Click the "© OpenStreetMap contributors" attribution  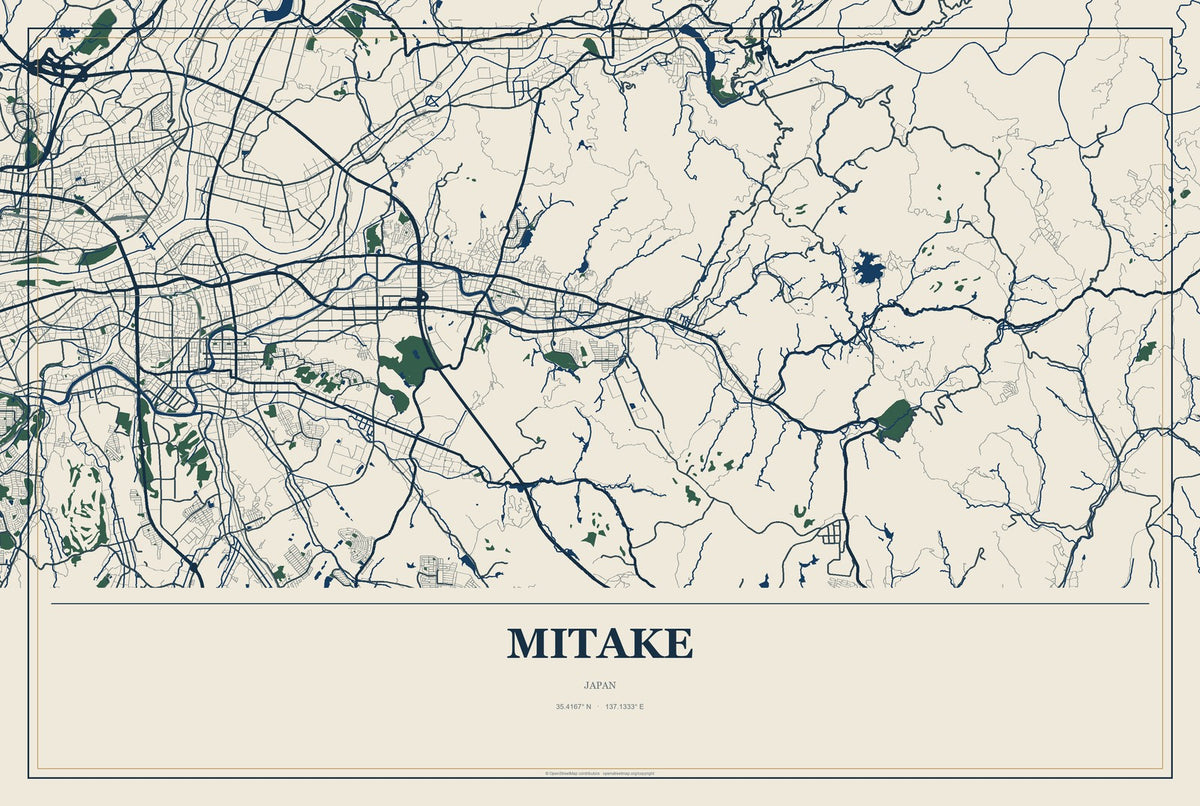tap(571, 773)
